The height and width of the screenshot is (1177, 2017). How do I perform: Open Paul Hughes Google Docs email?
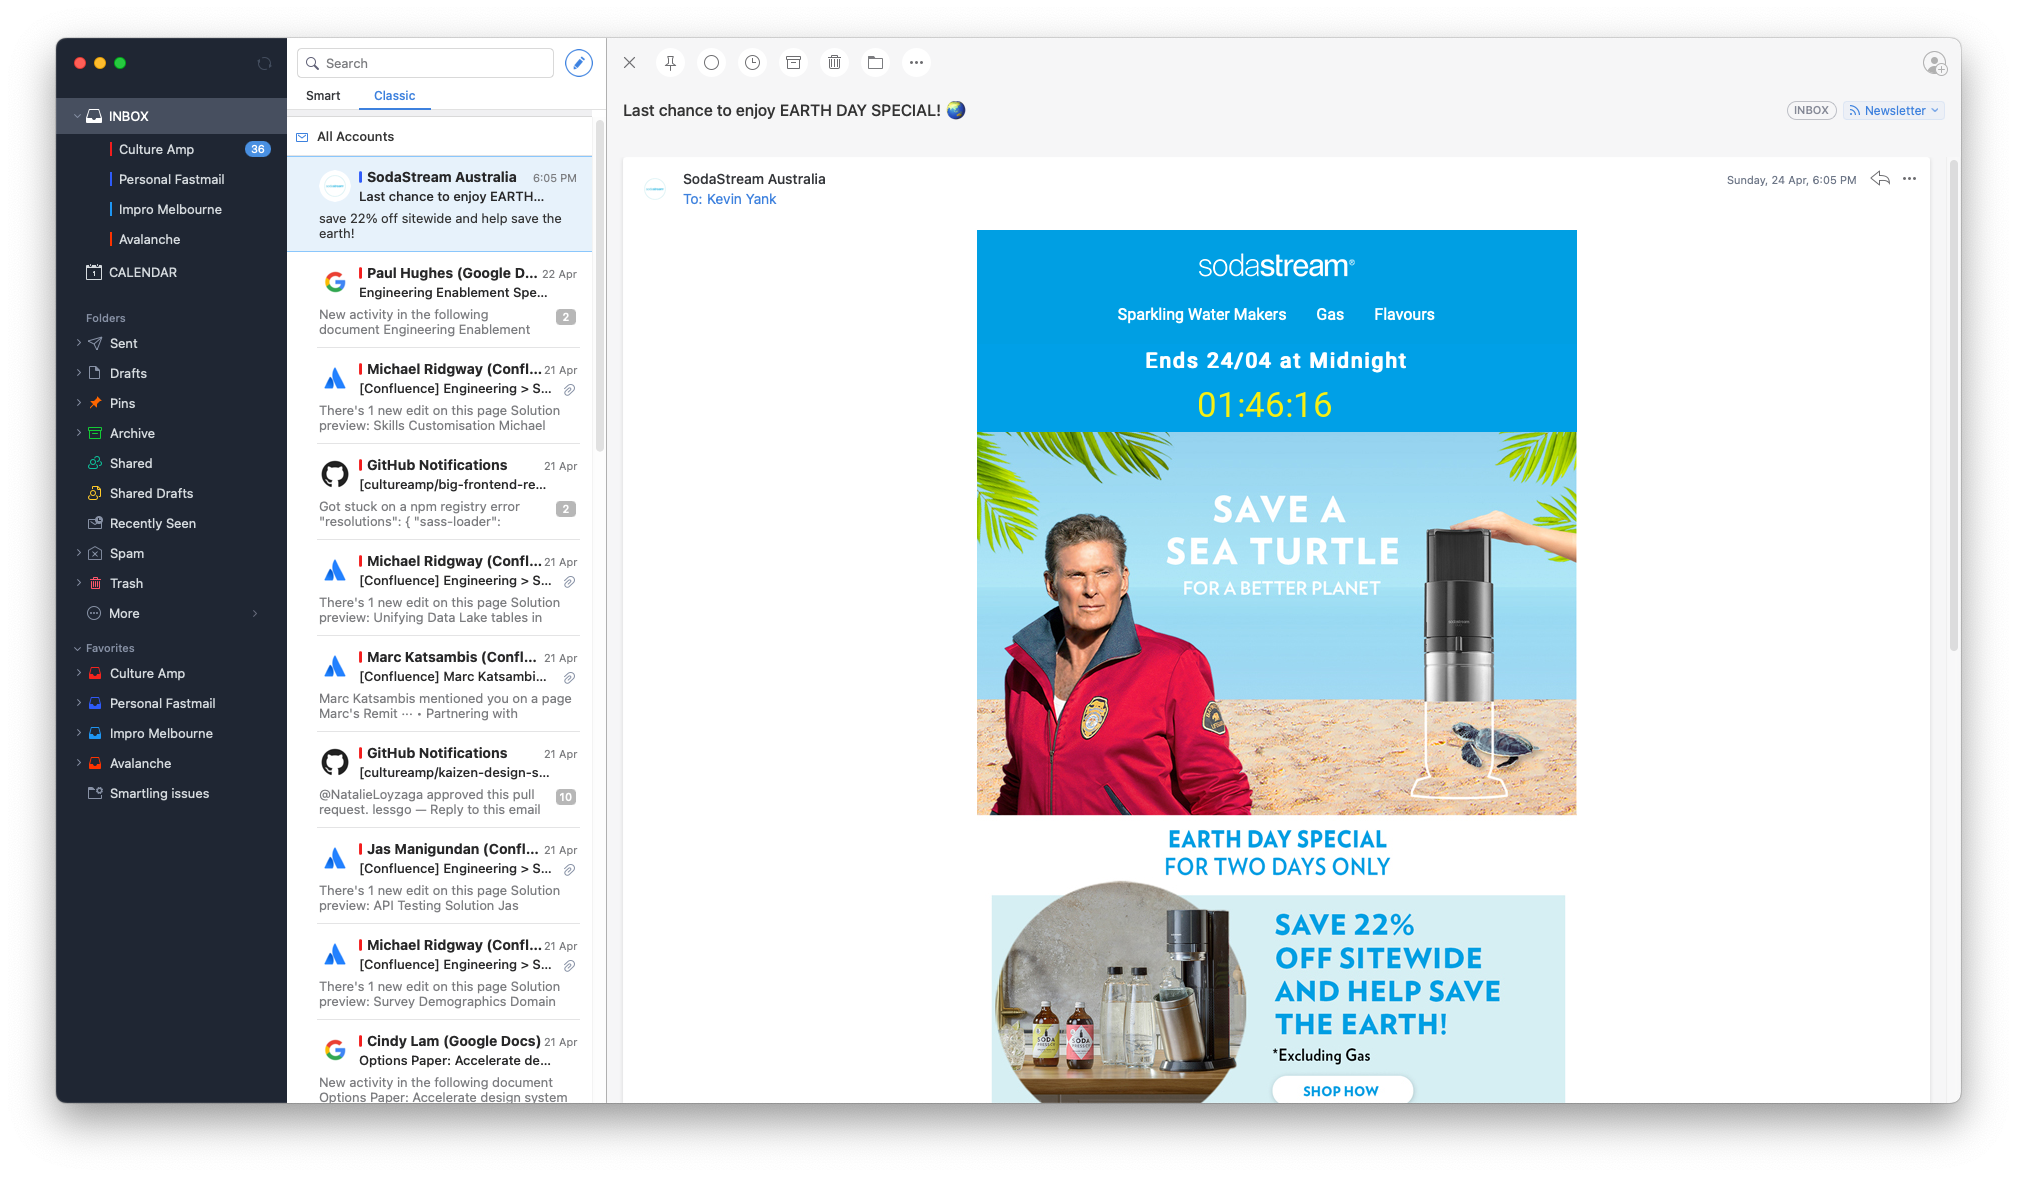tap(440, 300)
